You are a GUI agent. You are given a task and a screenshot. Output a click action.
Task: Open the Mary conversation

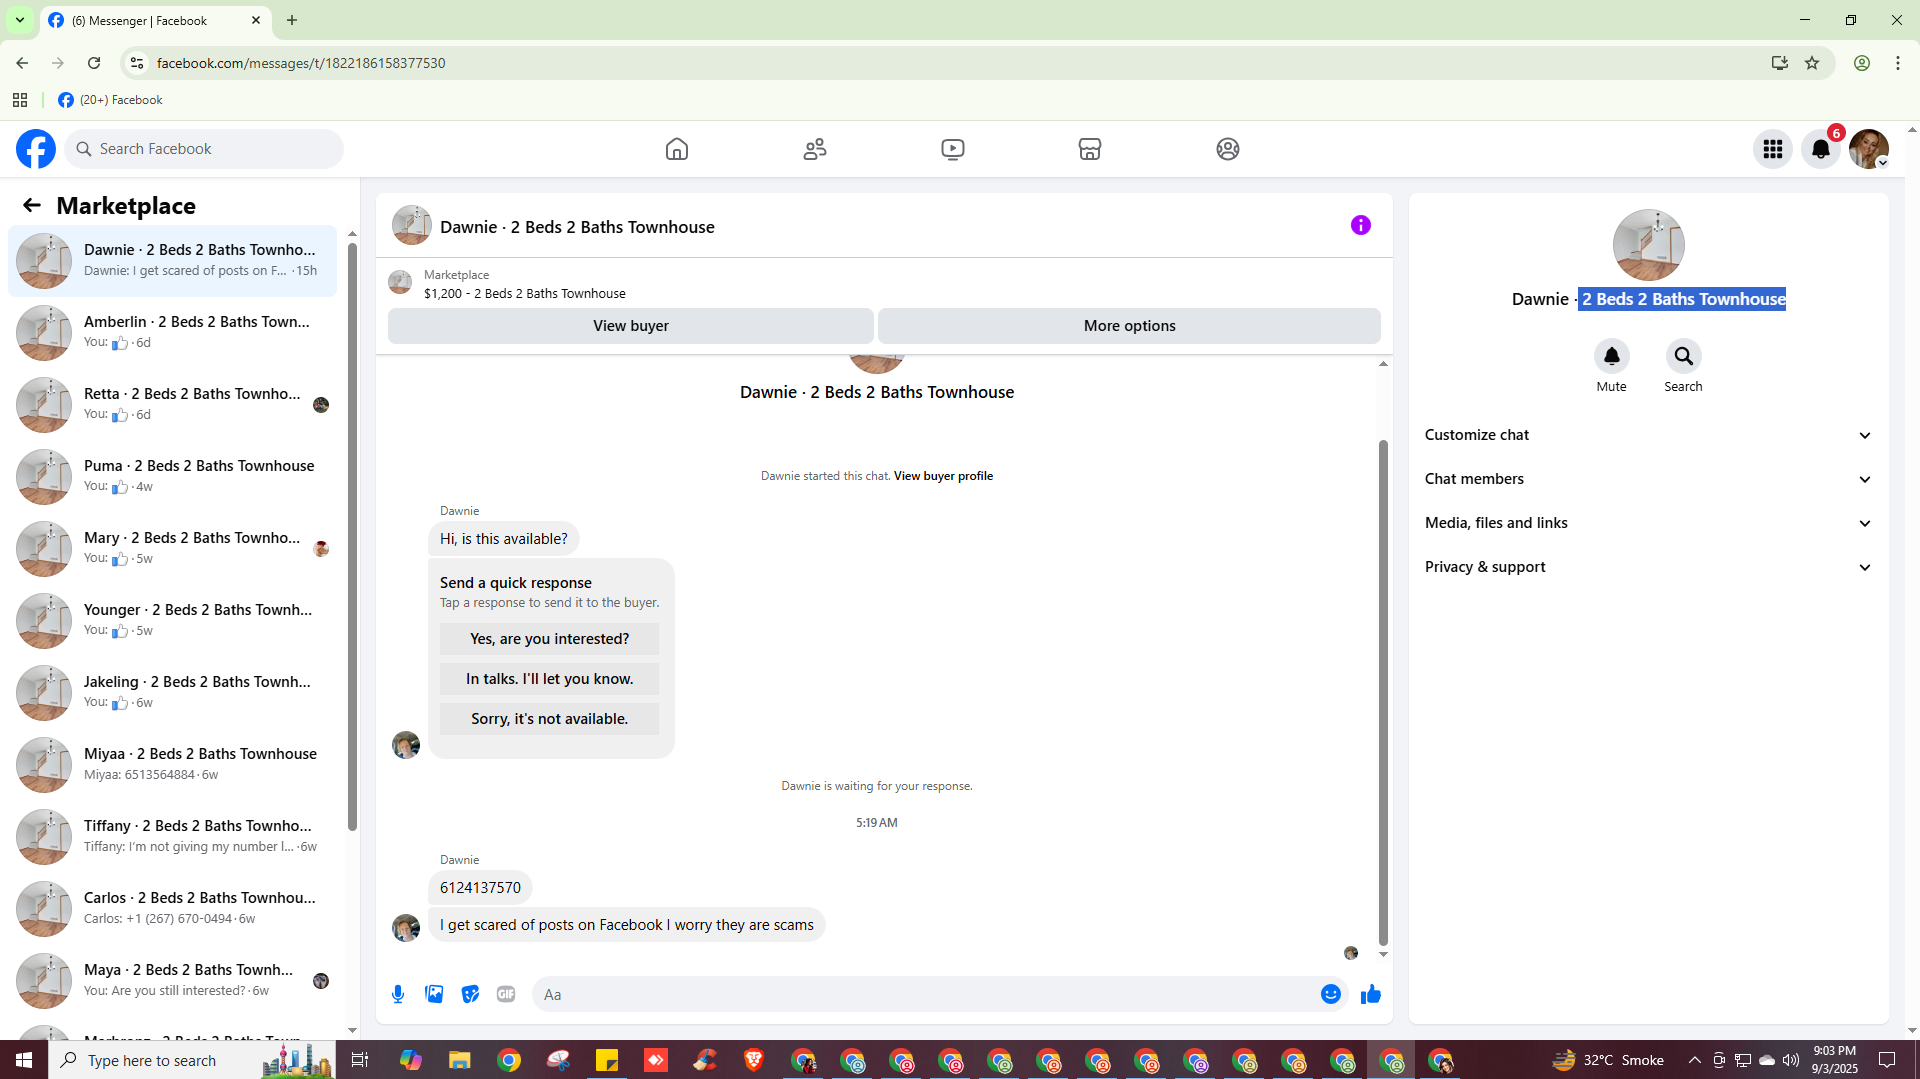[172, 549]
